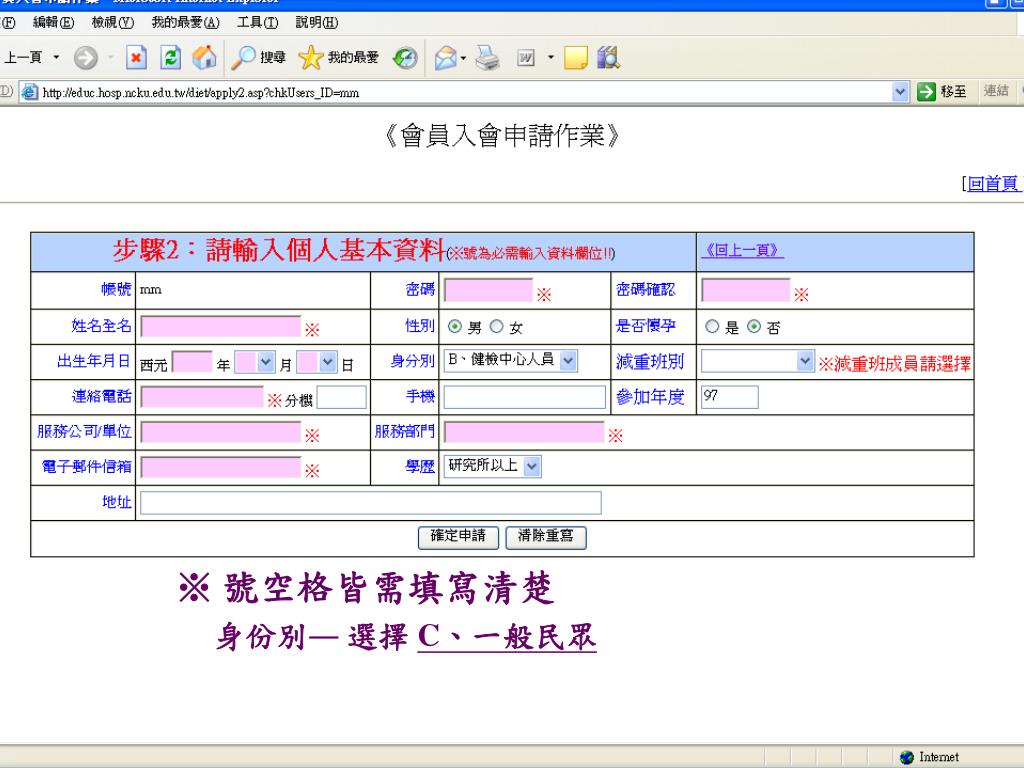Click the Internet zone globe icon
This screenshot has width=1024, height=768.
click(906, 757)
